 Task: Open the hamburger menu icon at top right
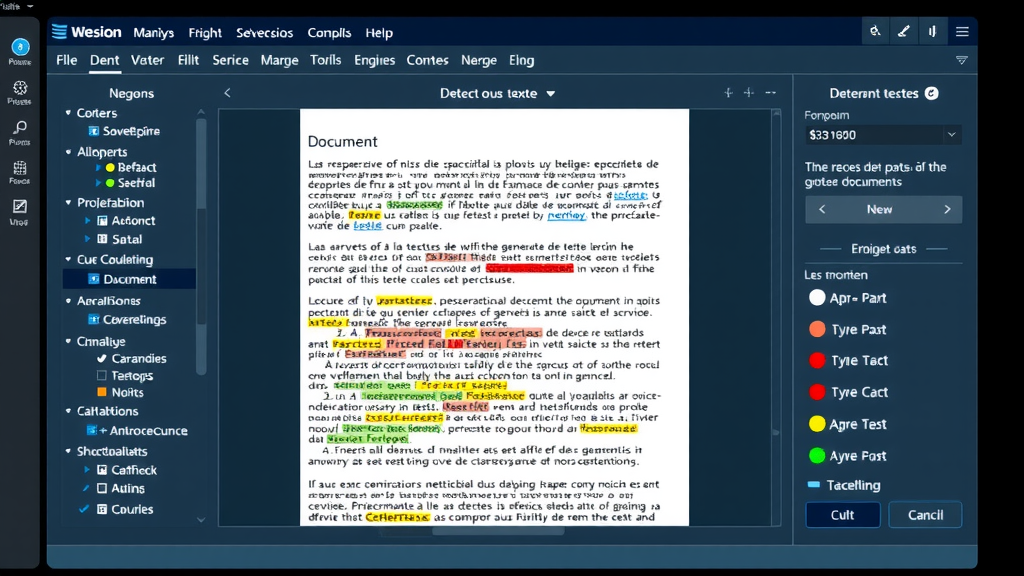[x=961, y=32]
